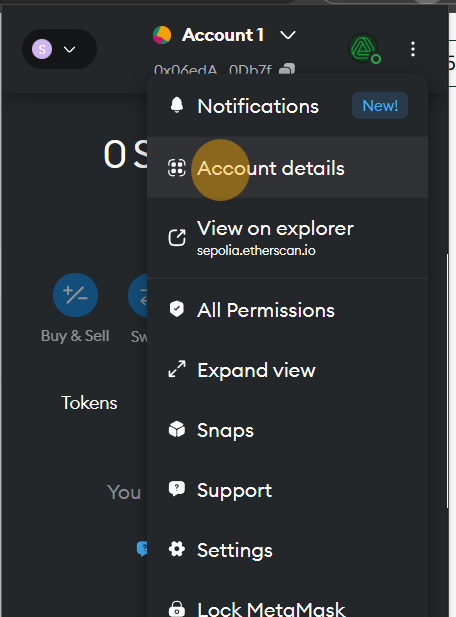
Task: Click the Account details QR grid icon
Action: (x=177, y=168)
